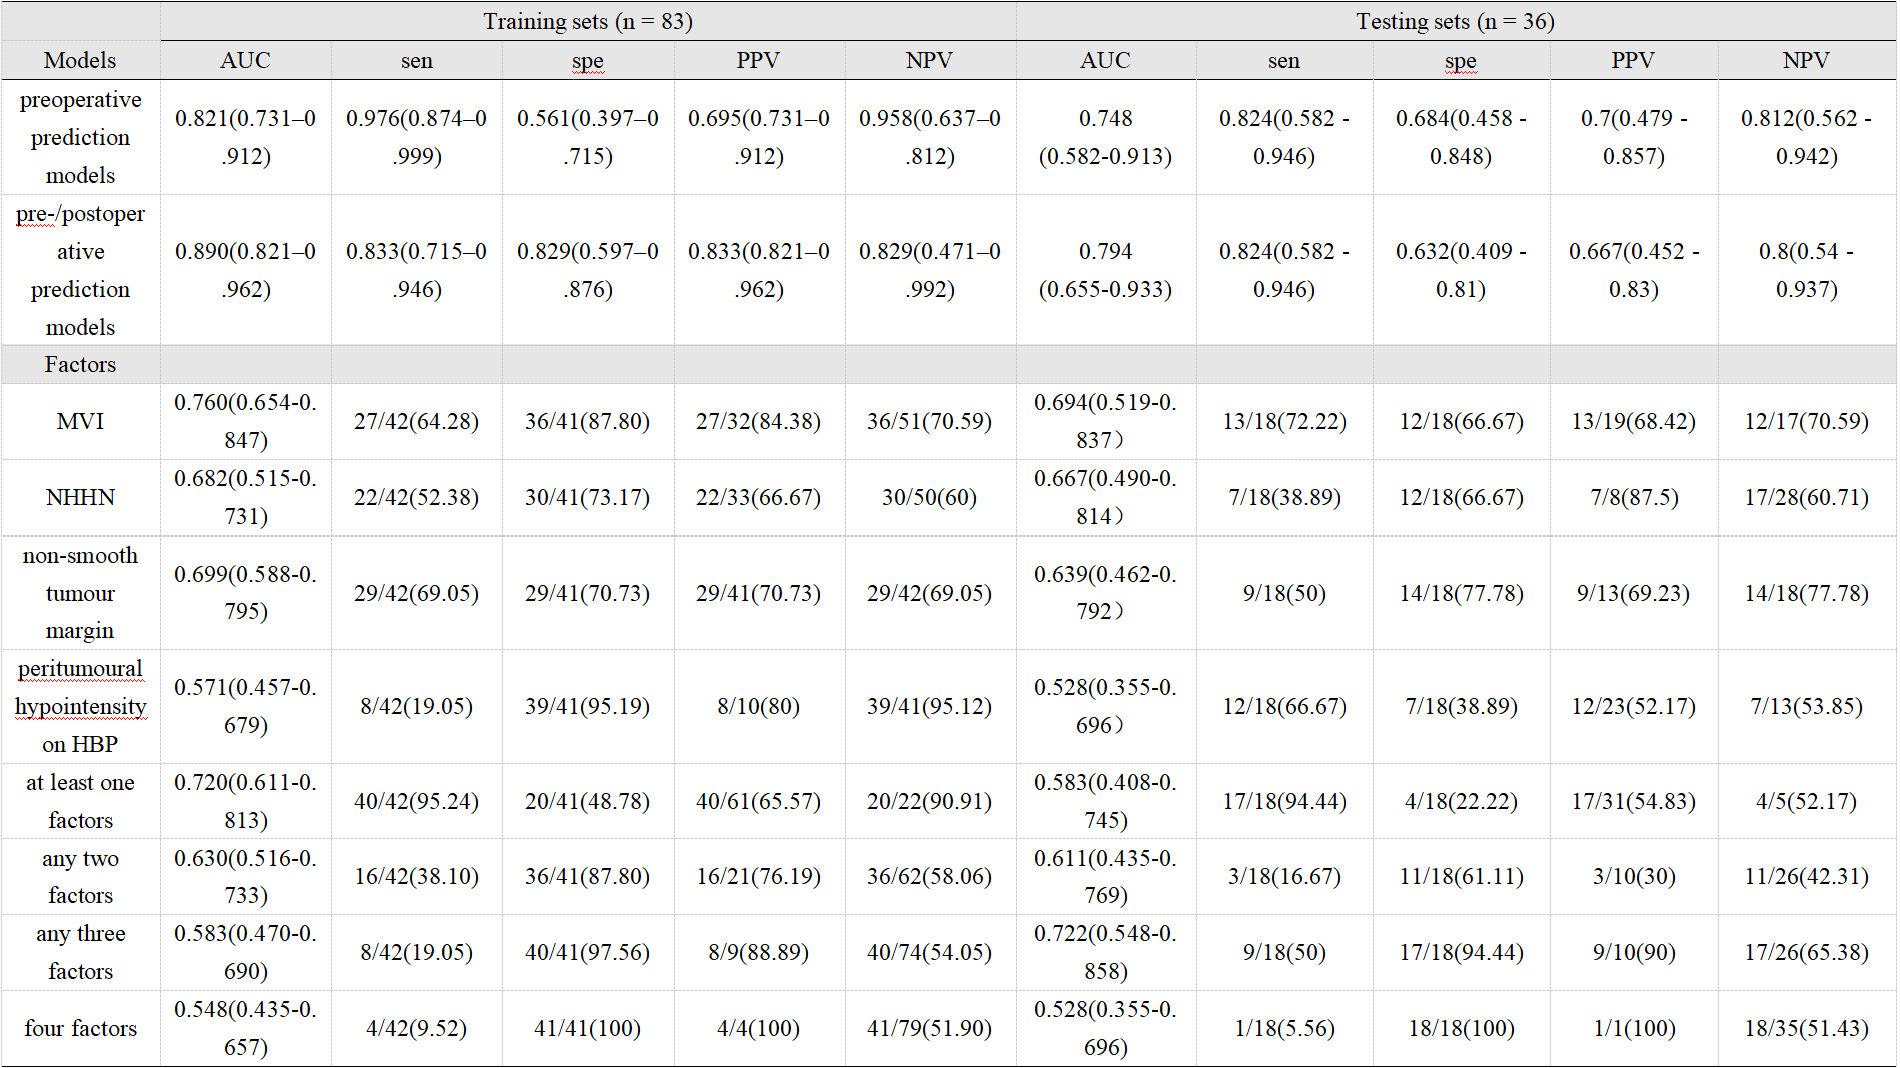Select the 7/8(87.5) NHHN PPV cell
Viewport: 1900px width, 1068px height.
pos(1633,497)
